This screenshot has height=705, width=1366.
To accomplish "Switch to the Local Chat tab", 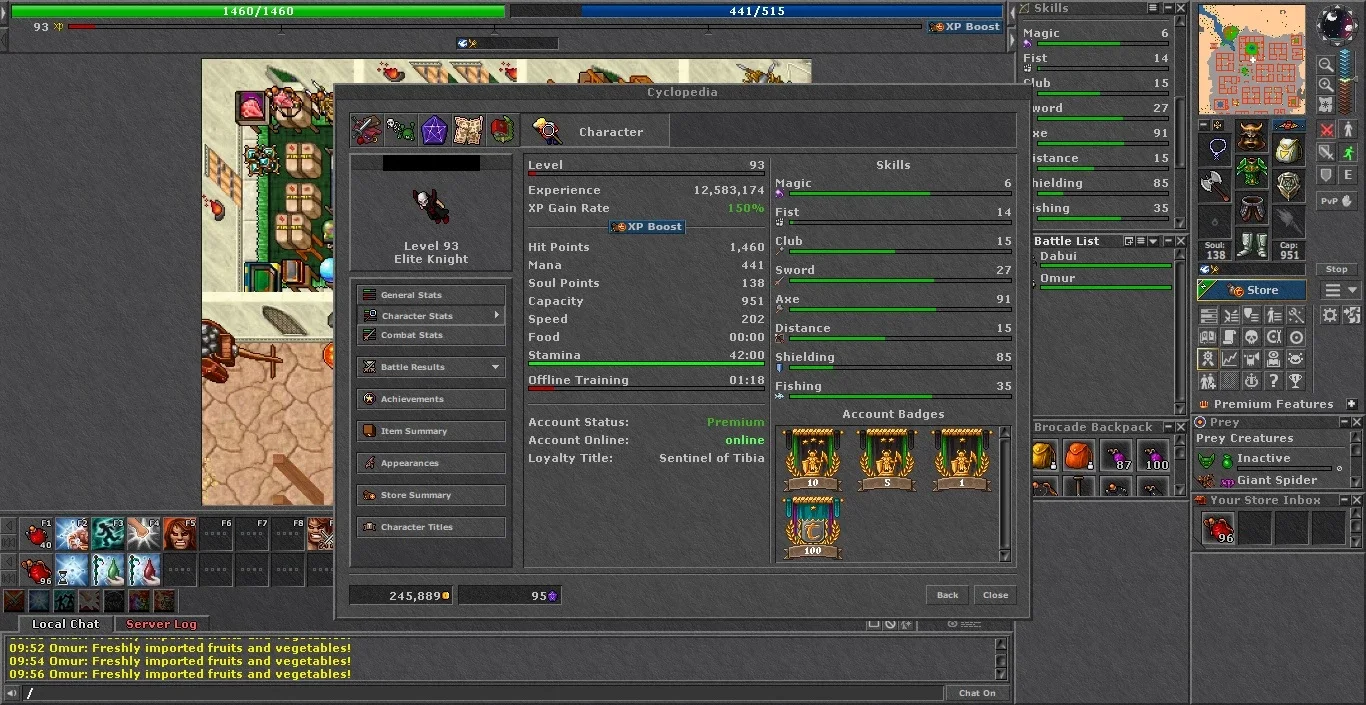I will point(65,624).
